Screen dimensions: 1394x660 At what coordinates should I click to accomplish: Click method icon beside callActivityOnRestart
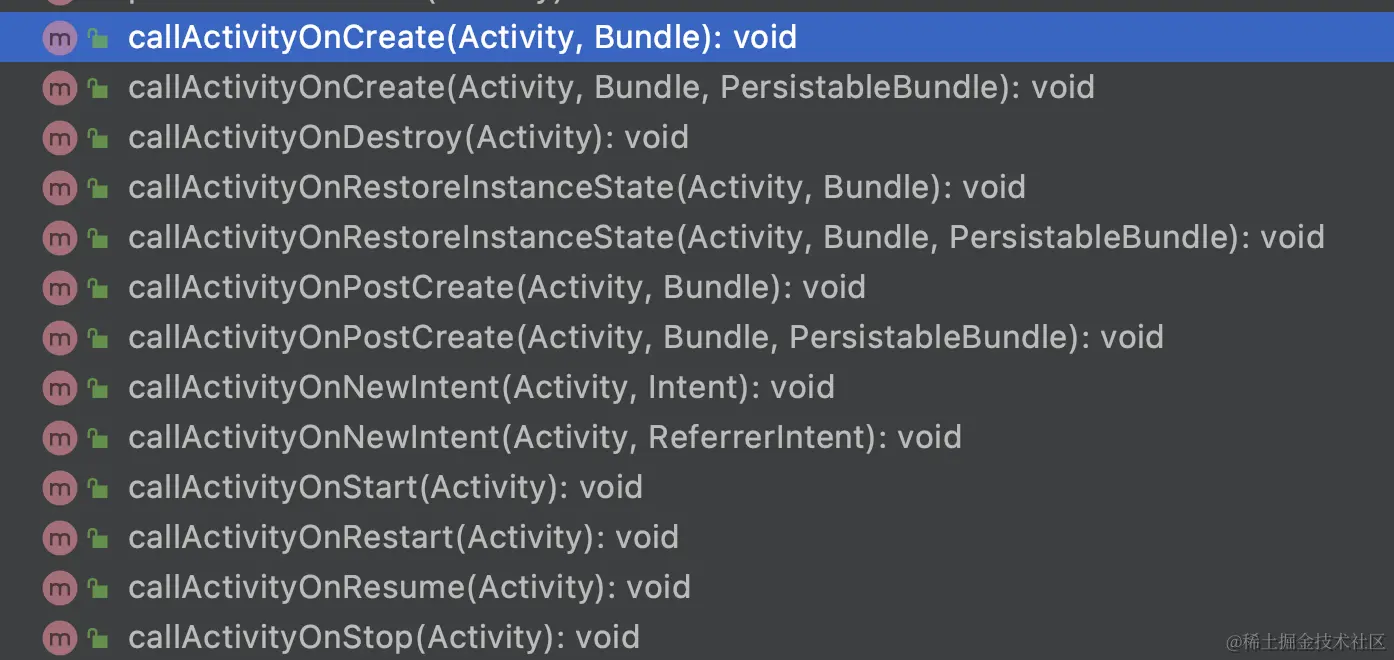[x=60, y=538]
